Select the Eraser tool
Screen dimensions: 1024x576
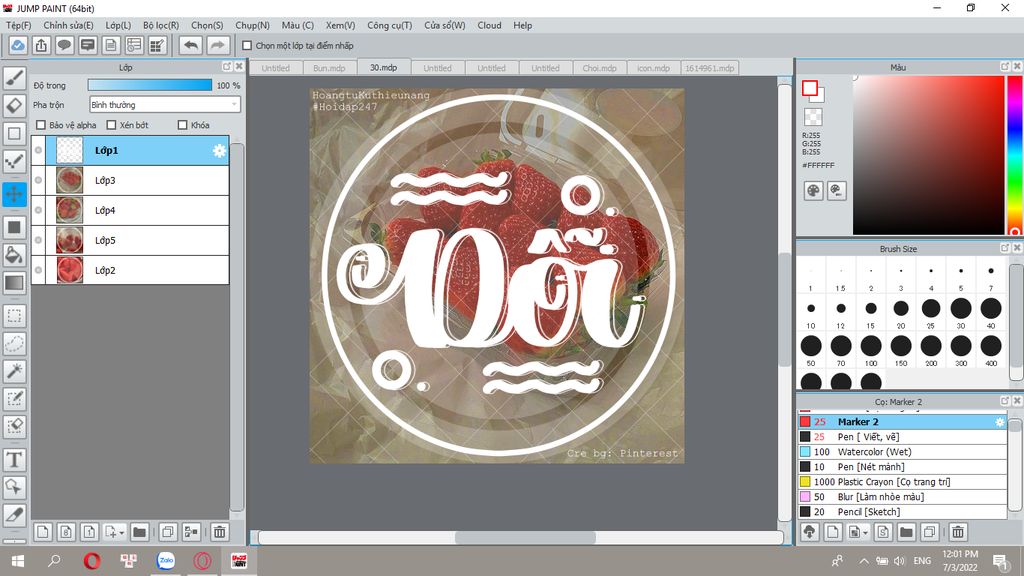click(14, 105)
